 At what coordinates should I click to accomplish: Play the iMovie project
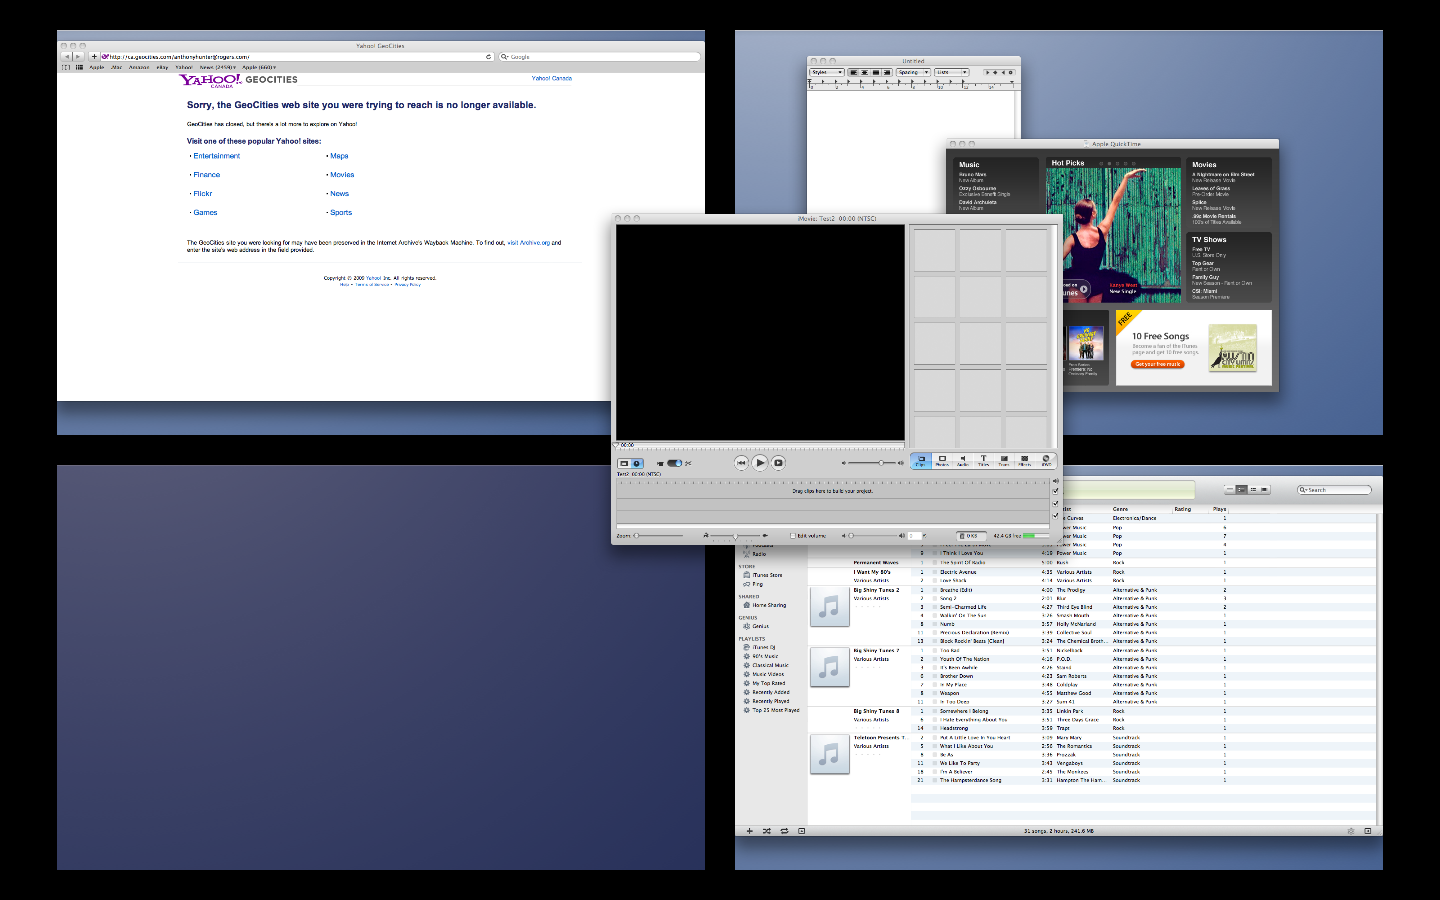click(x=760, y=463)
